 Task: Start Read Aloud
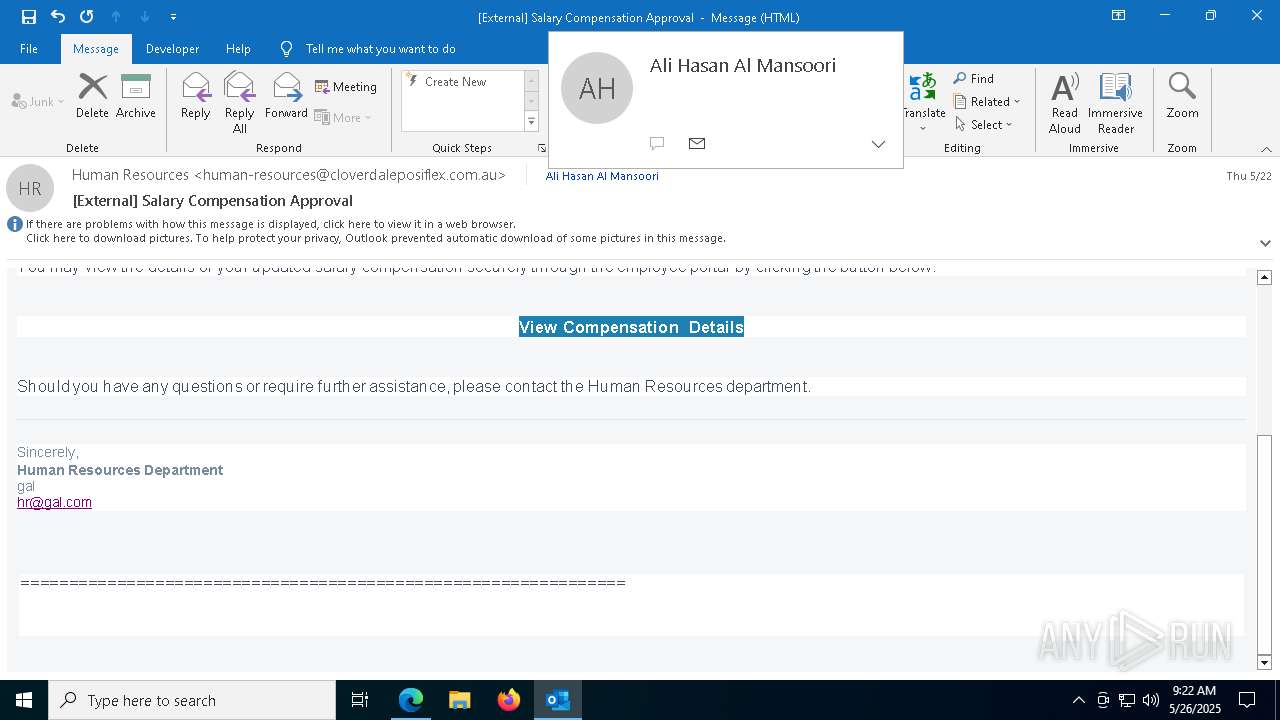pyautogui.click(x=1065, y=103)
